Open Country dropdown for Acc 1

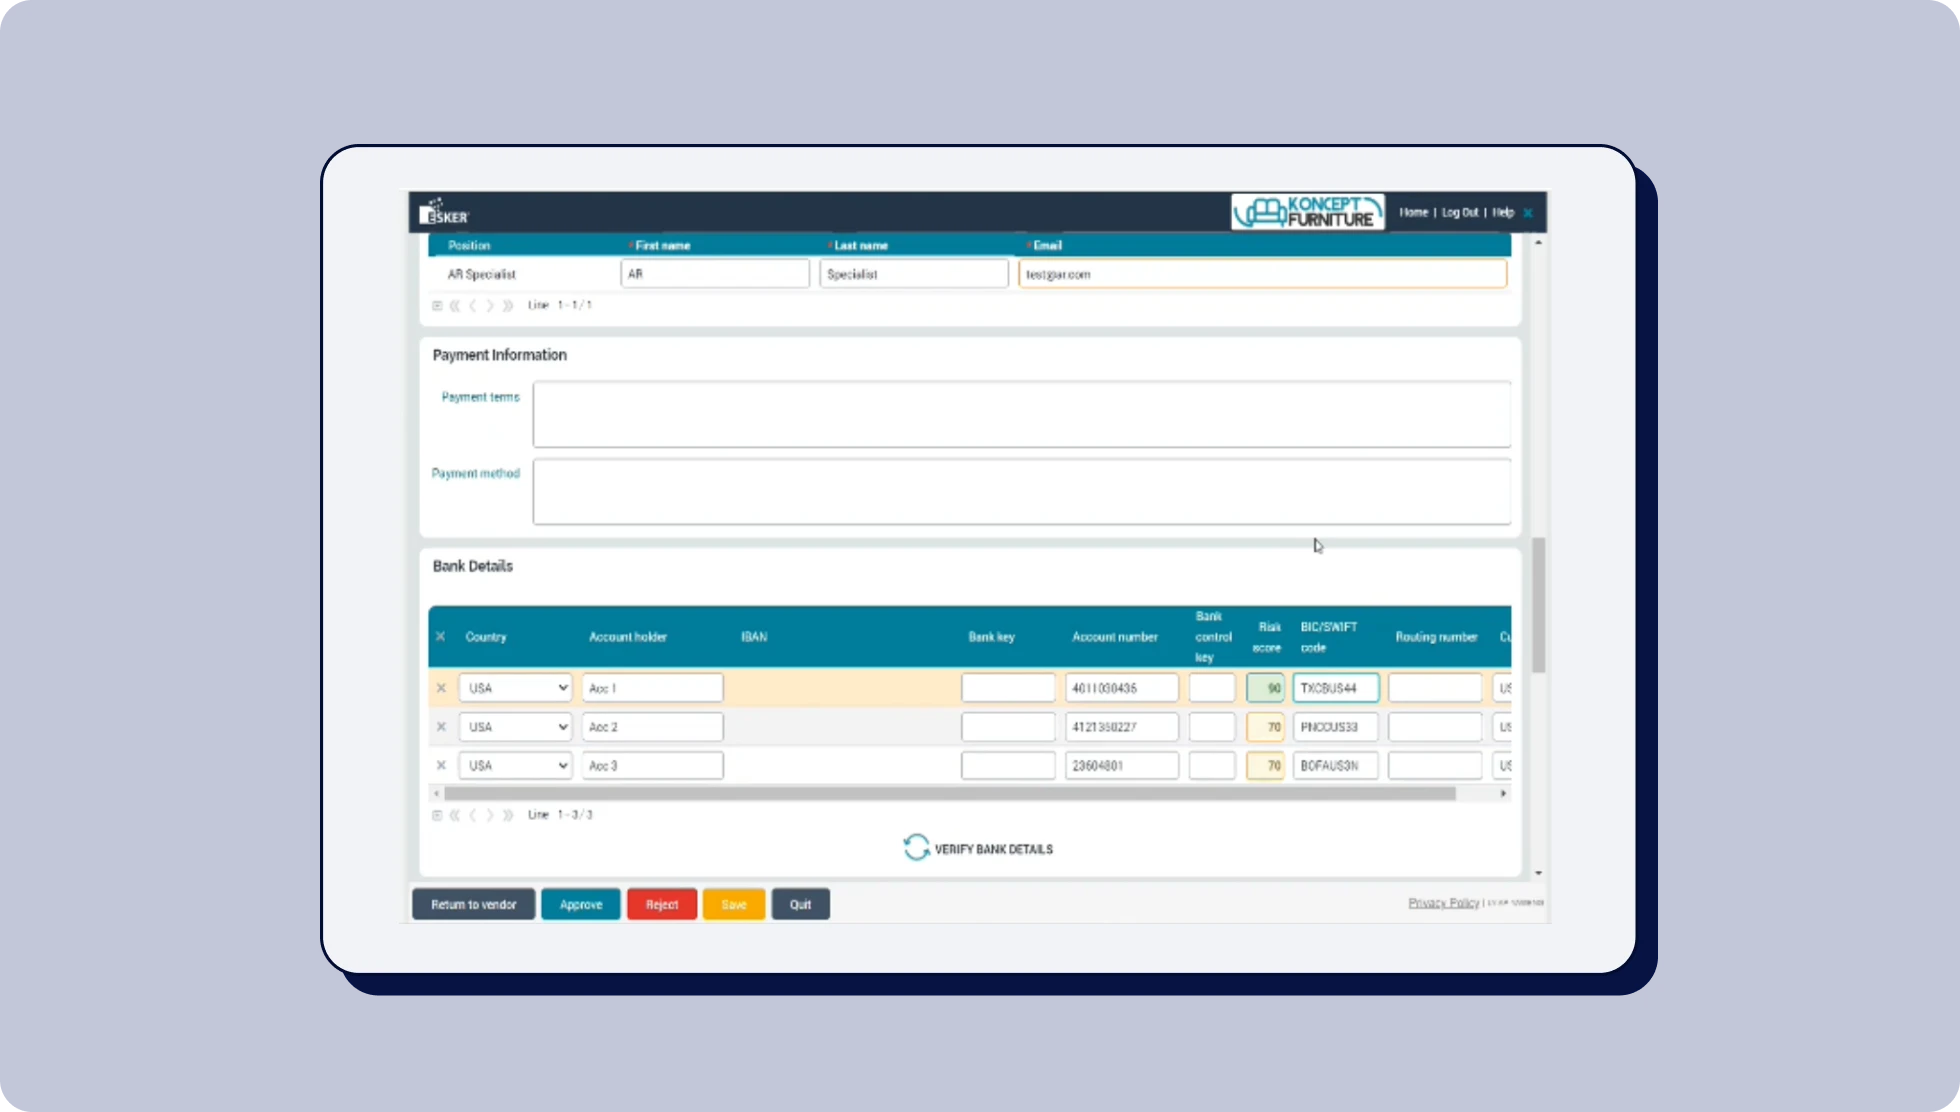tap(515, 688)
